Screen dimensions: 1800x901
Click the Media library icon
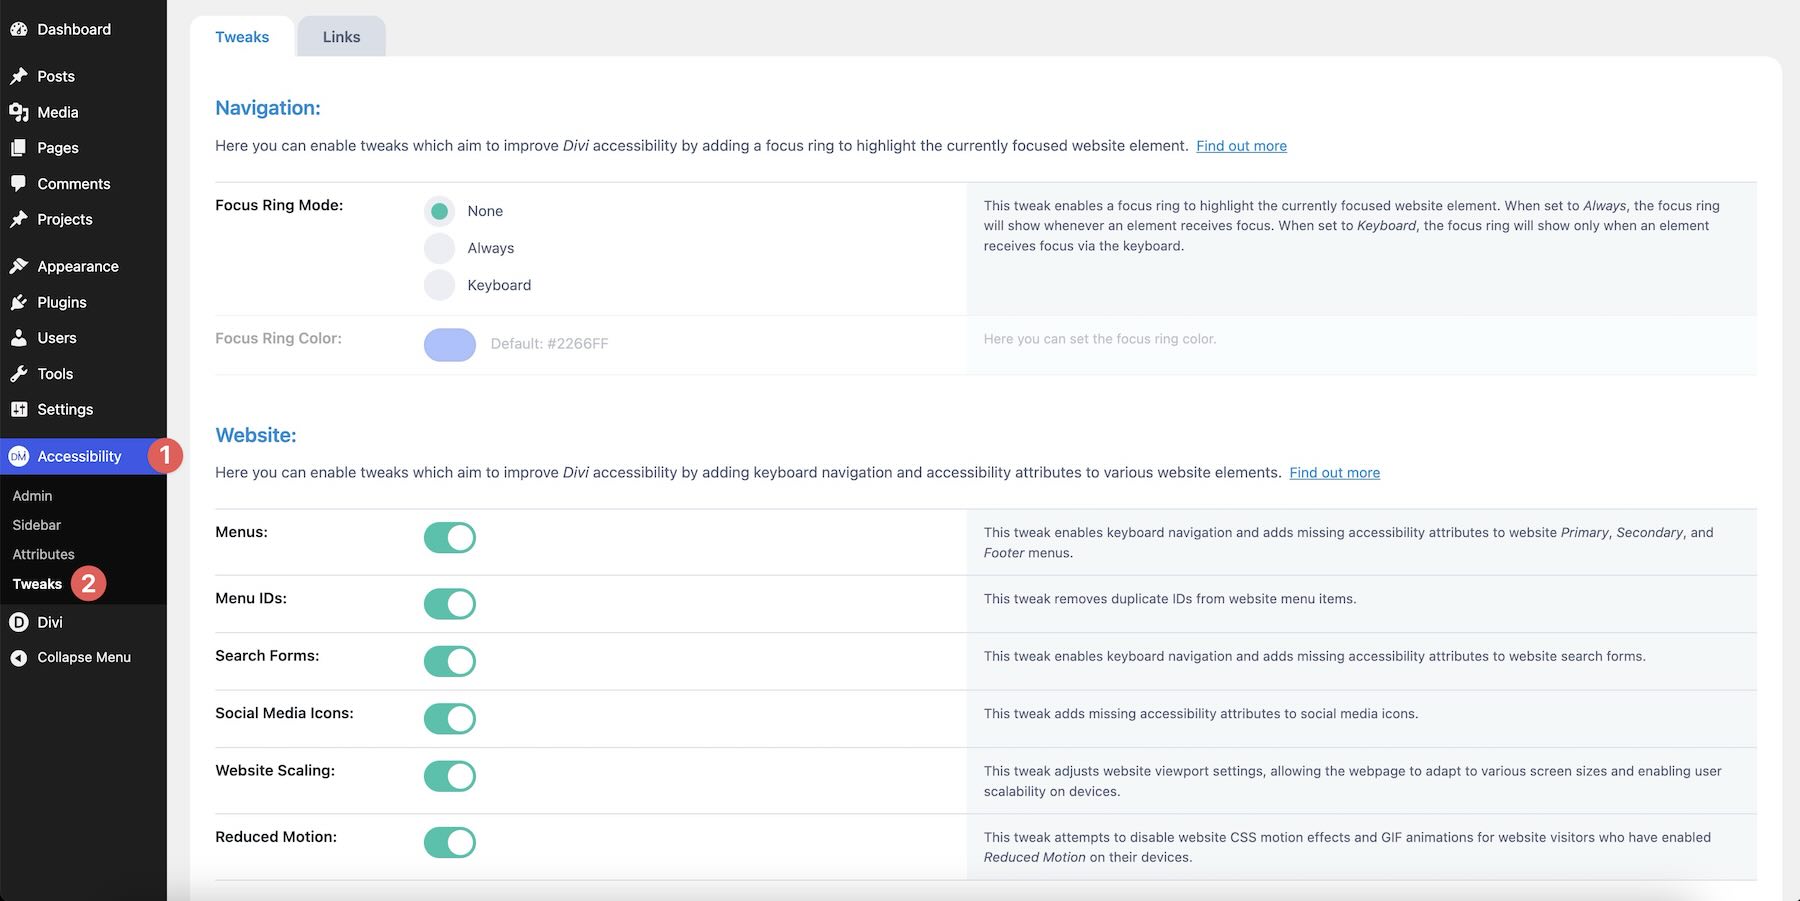click(19, 112)
